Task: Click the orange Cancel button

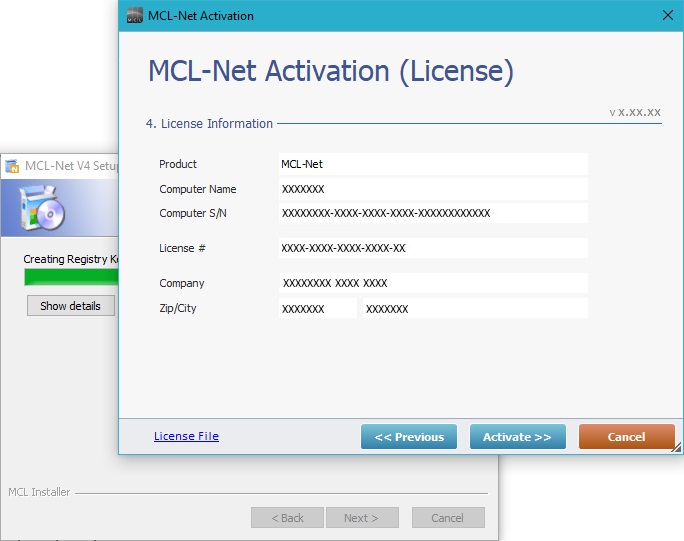Action: [626, 437]
